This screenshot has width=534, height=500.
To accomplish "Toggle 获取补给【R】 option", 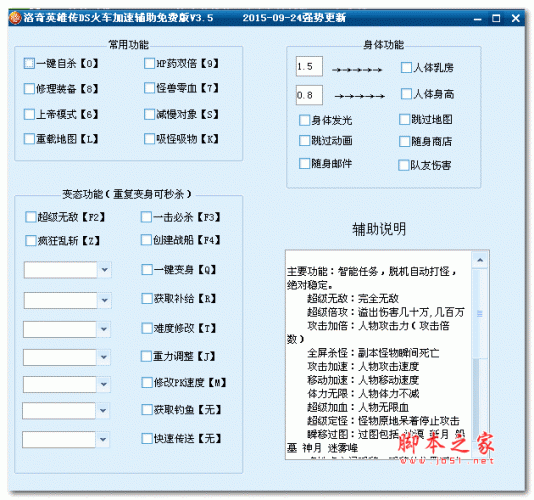I will coord(147,299).
